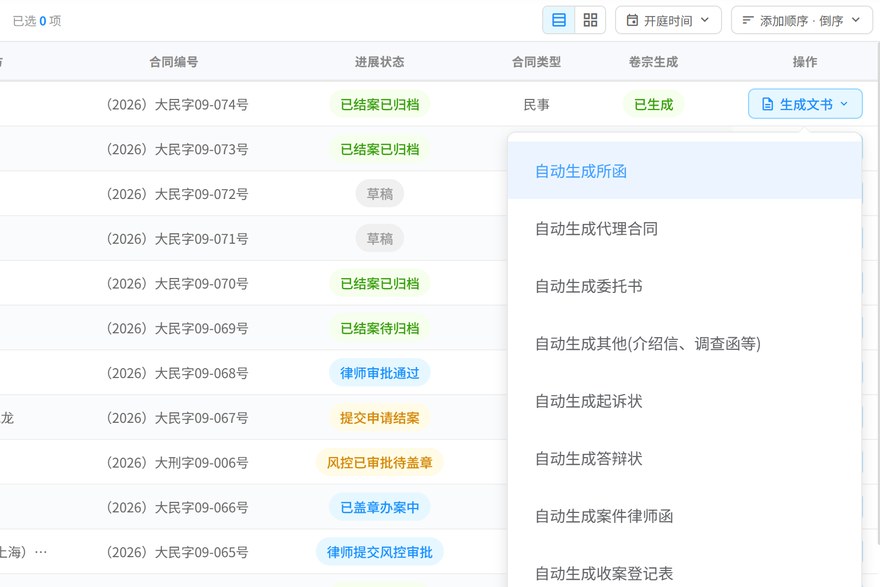Click the 已结案待归档 status tag
This screenshot has height=587, width=880.
point(379,328)
